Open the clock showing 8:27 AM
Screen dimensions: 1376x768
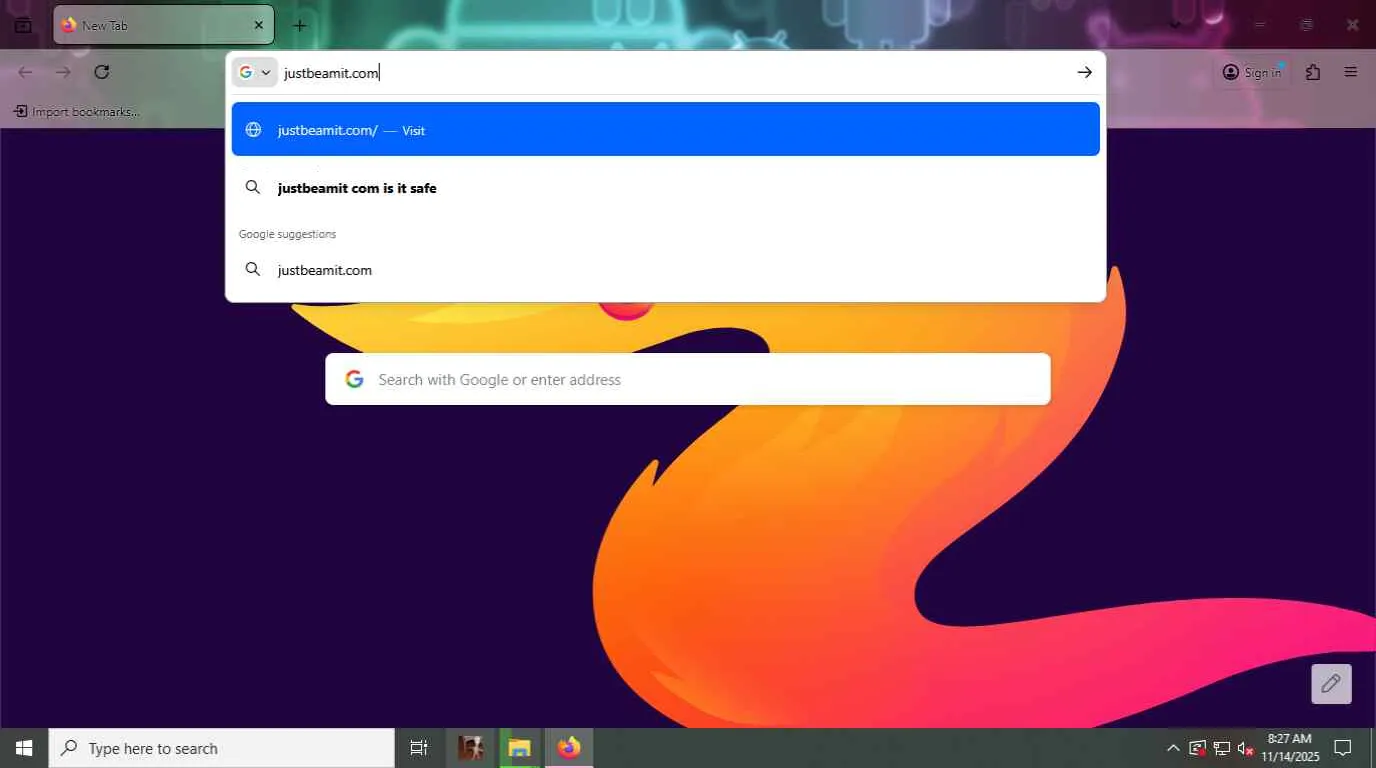(1290, 748)
